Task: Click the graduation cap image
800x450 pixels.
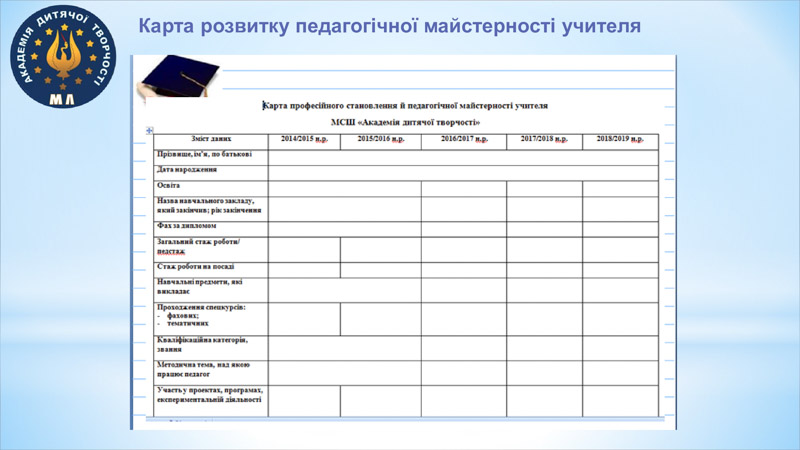Action: [179, 77]
